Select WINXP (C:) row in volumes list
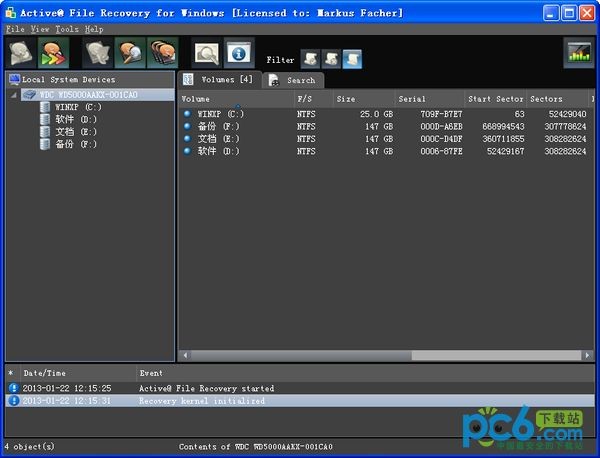Screen dimensions: 600x458 pyautogui.click(x=386, y=114)
